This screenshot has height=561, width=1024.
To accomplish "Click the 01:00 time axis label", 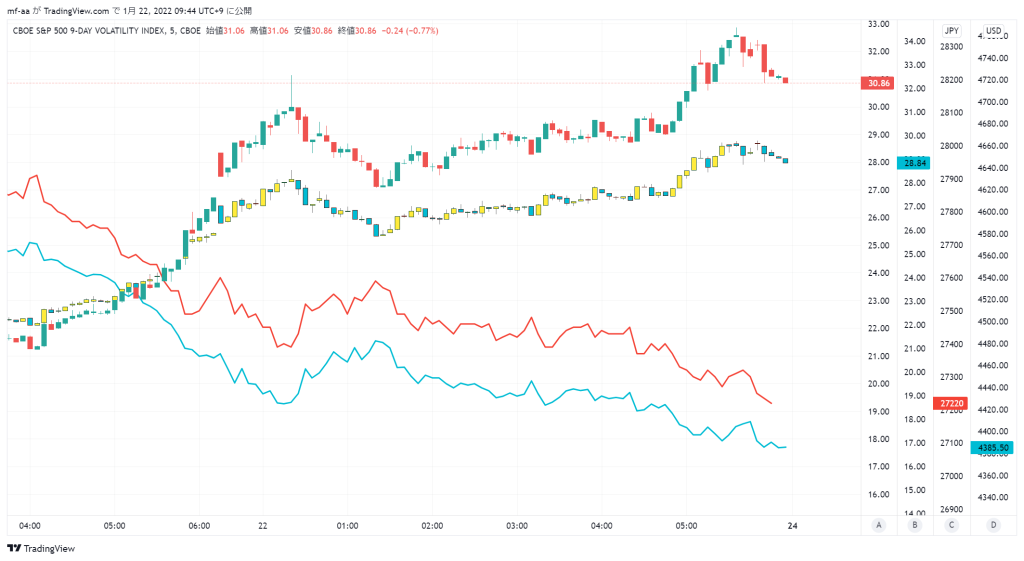I will click(x=347, y=526).
